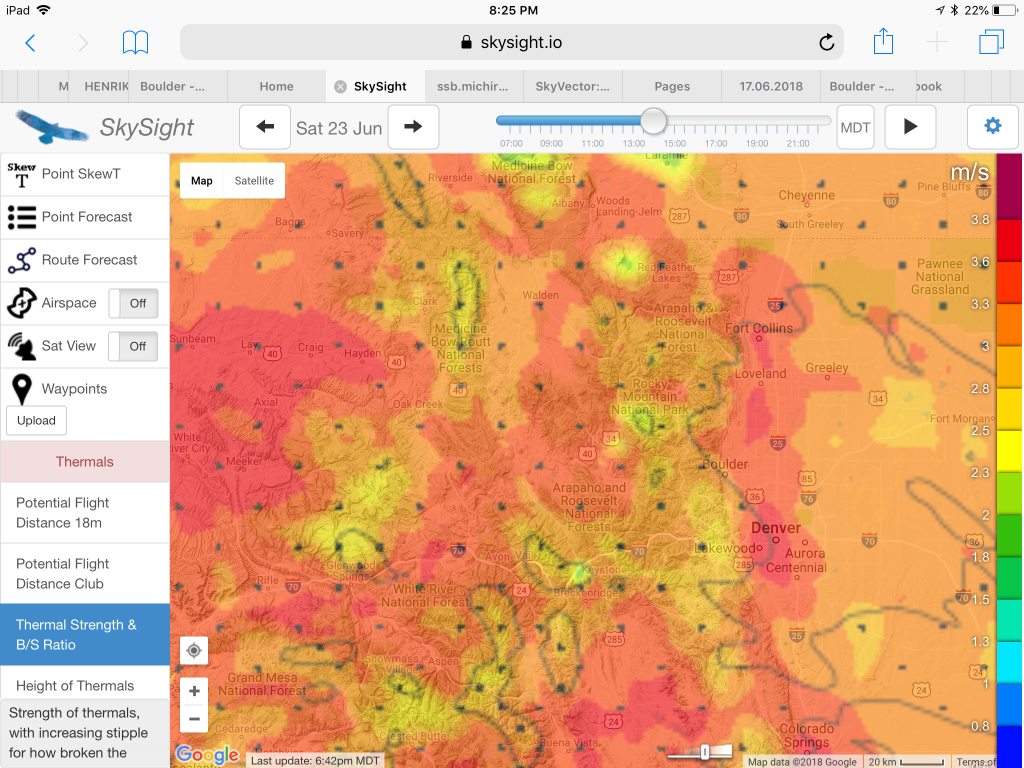Image resolution: width=1024 pixels, height=768 pixels.
Task: Click the Cheyenne label on map
Action: [807, 195]
